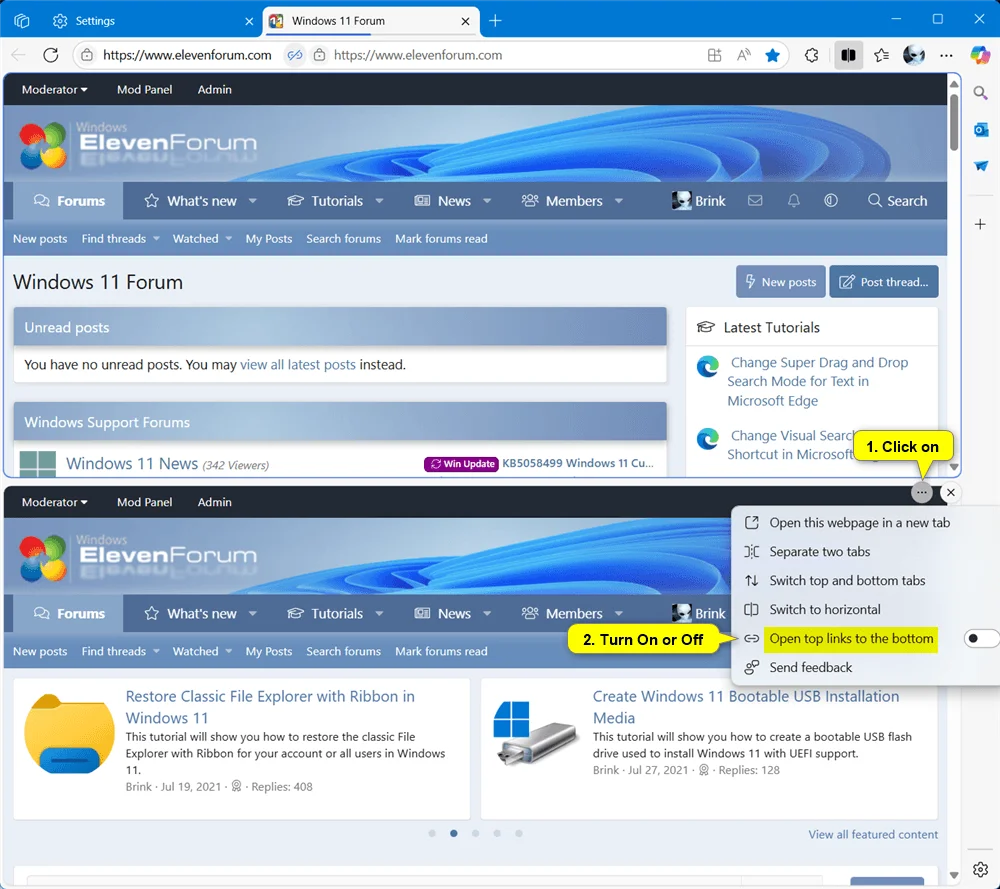Toggle the split screen toolbar icon
Viewport: 1000px width, 889px height.
coord(848,55)
